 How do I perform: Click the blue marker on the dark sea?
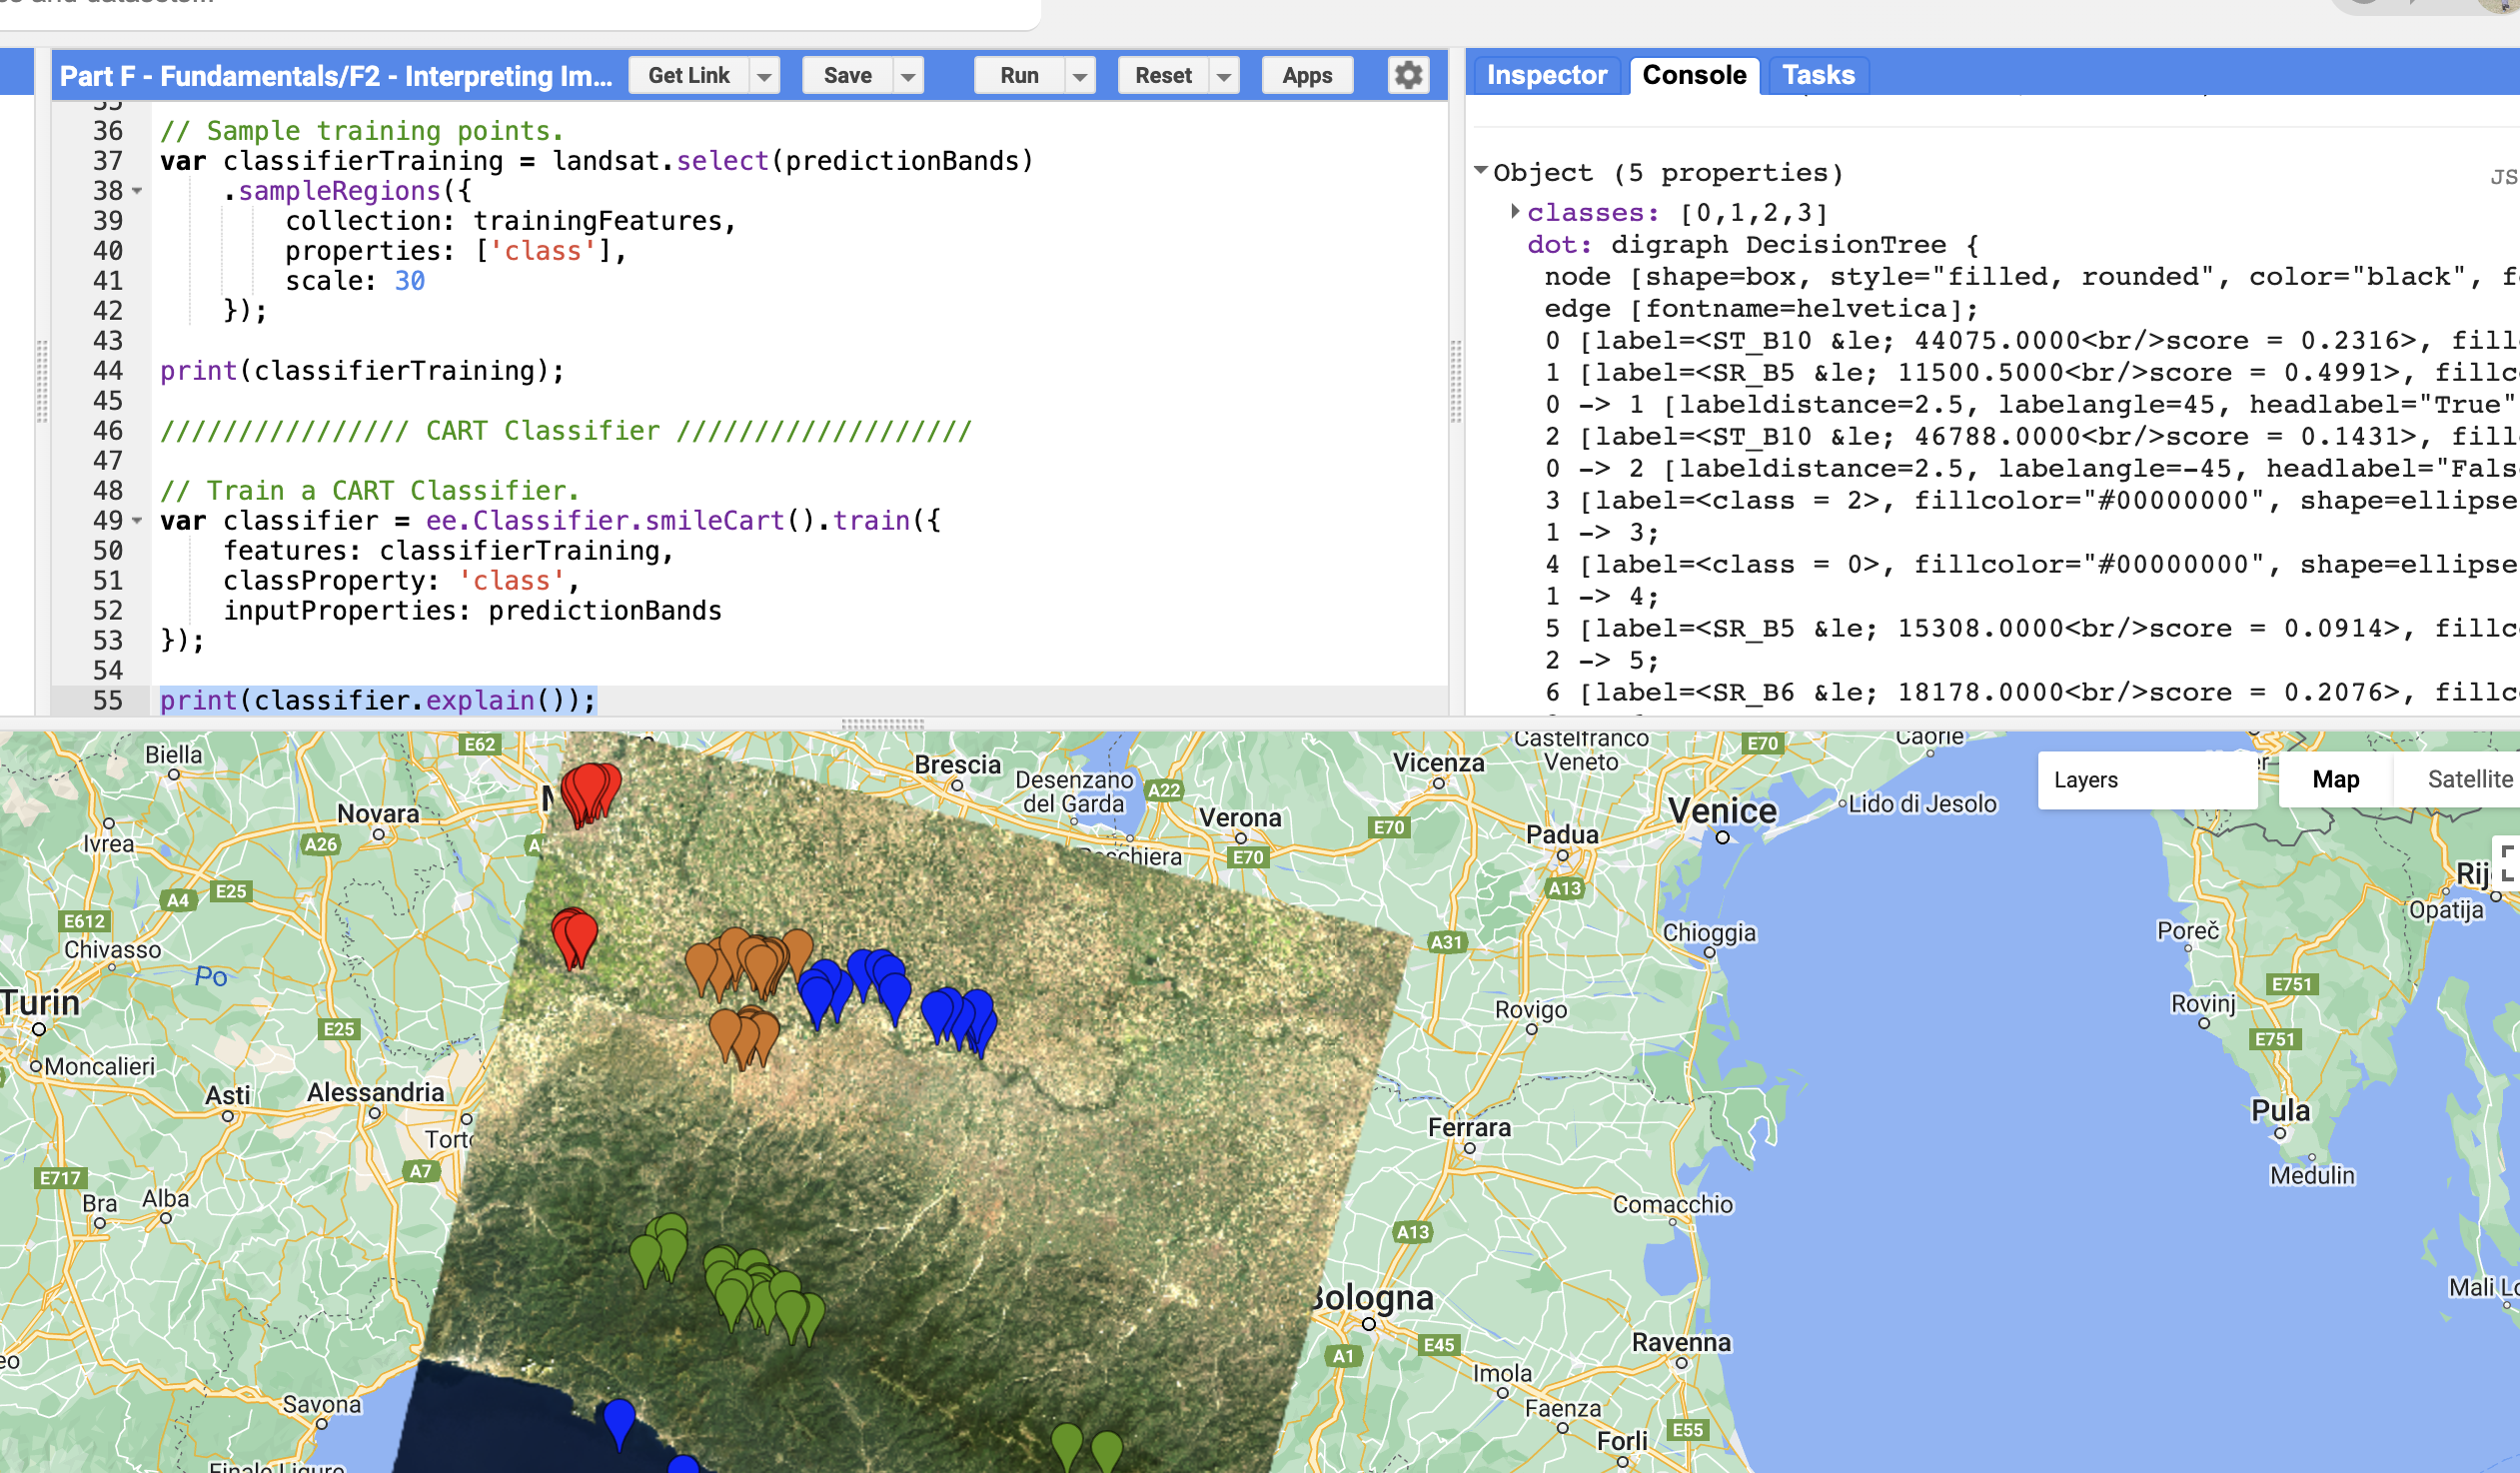(619, 1418)
